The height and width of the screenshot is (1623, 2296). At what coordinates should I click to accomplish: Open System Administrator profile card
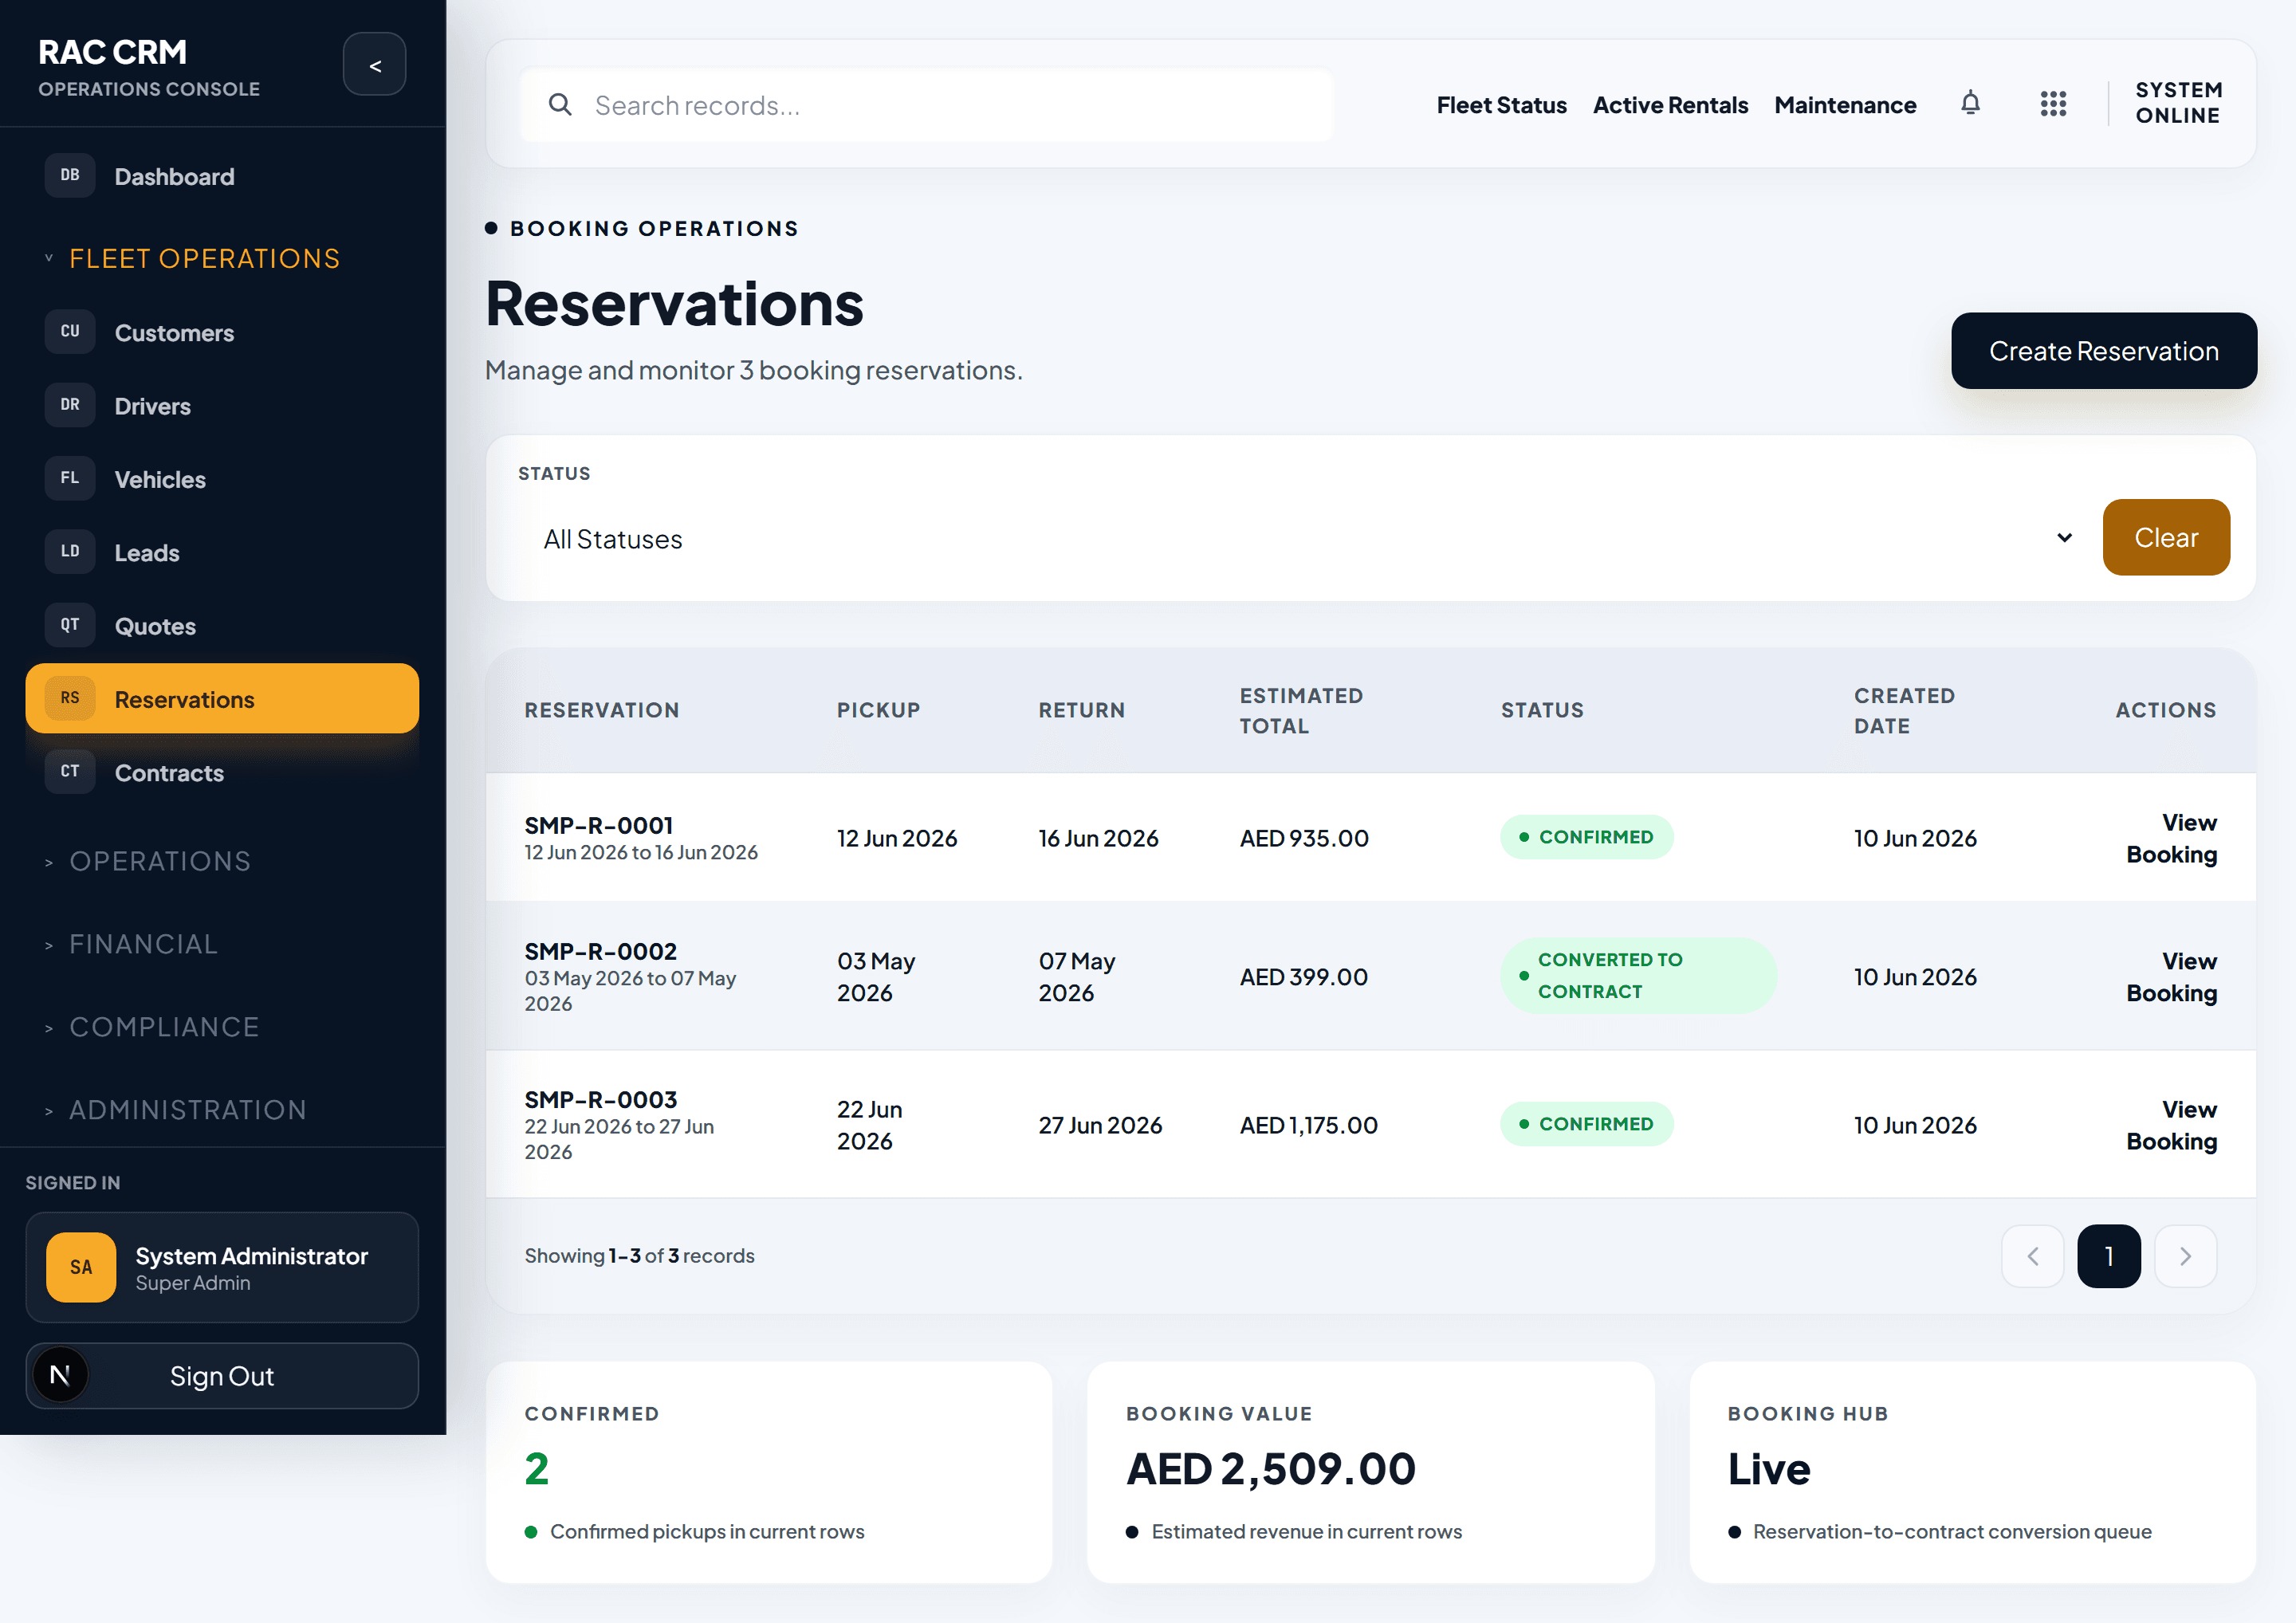pyautogui.click(x=222, y=1267)
